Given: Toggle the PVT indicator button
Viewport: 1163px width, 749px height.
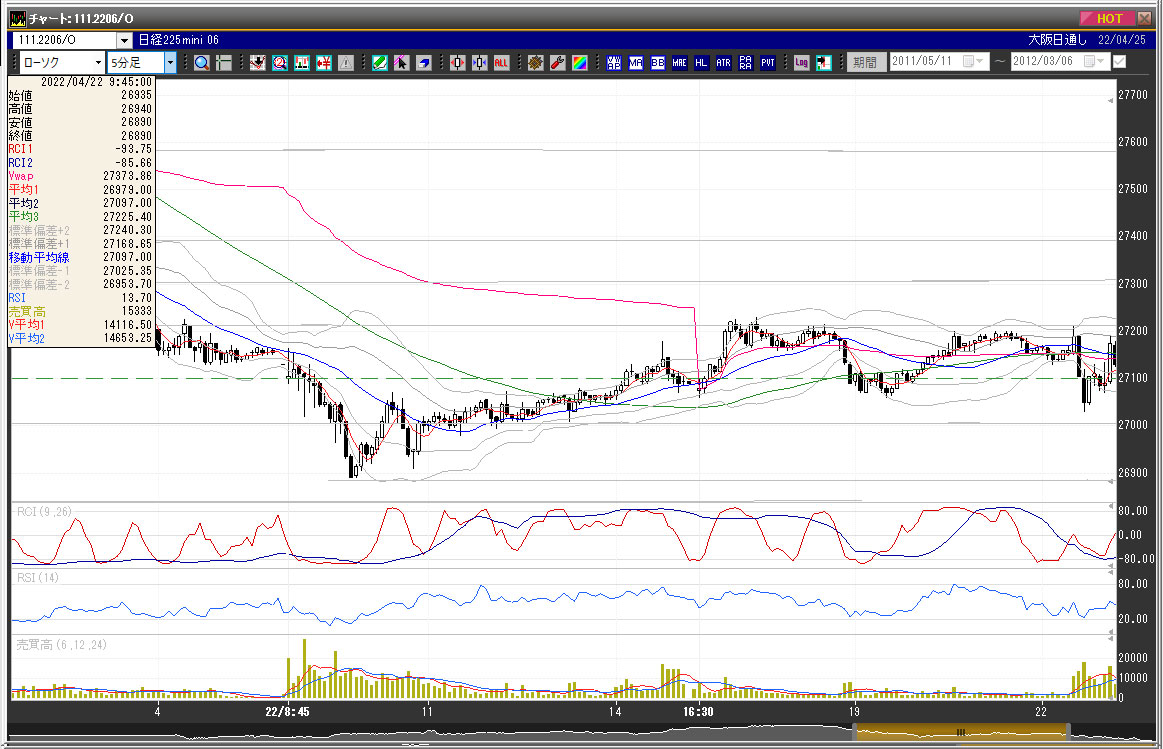Looking at the screenshot, I should [767, 63].
